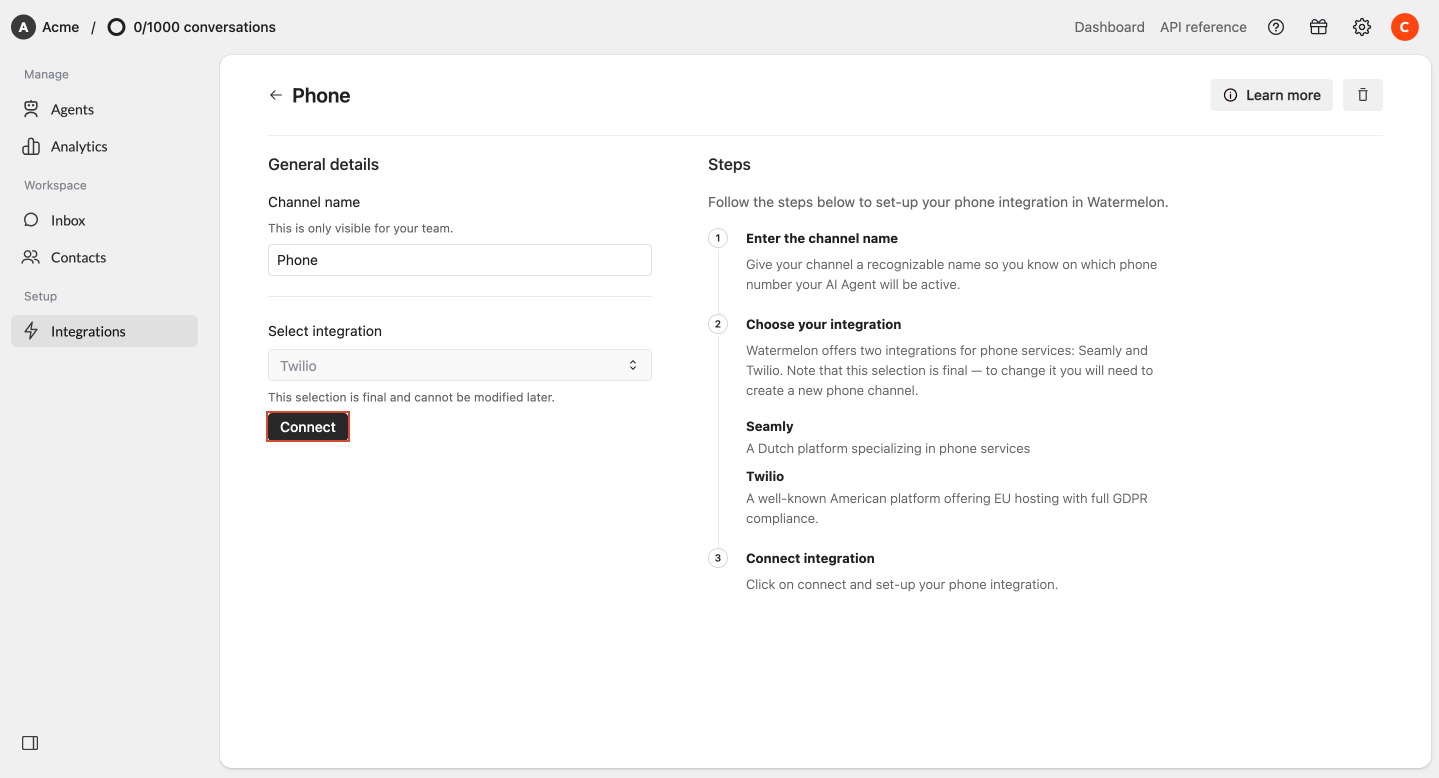Click the Twilio heading in Steps

point(765,476)
